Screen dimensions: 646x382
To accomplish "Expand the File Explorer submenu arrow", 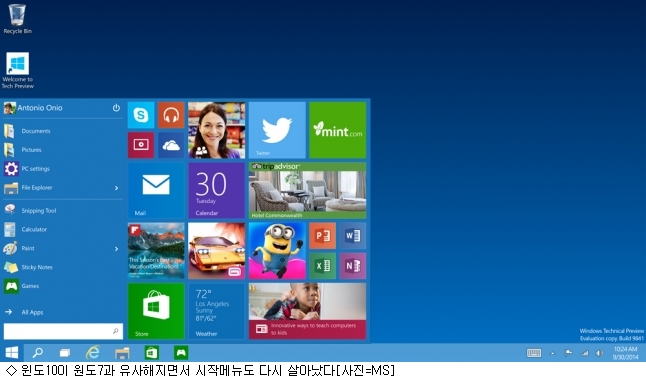I will pyautogui.click(x=116, y=188).
